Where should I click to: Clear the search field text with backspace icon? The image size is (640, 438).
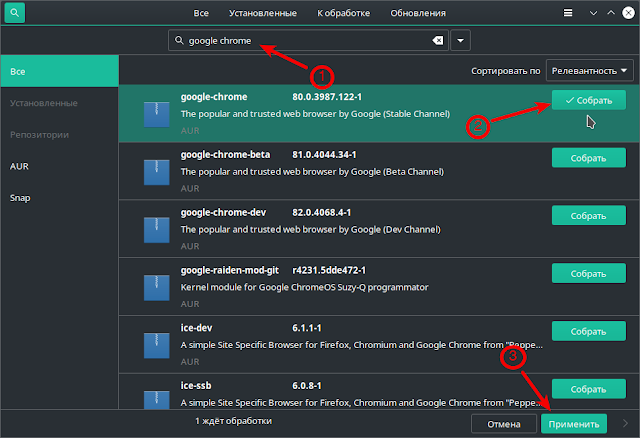[x=438, y=40]
